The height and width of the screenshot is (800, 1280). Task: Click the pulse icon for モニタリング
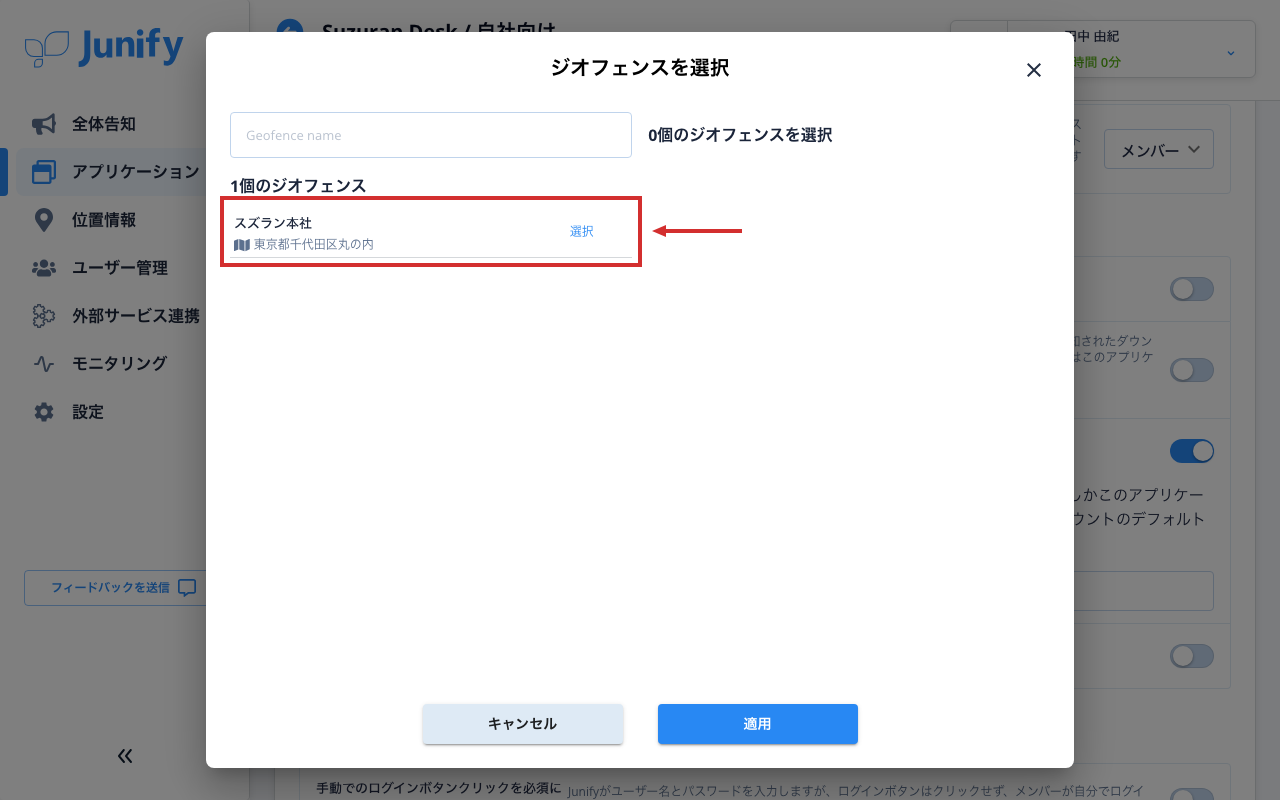tap(44, 364)
